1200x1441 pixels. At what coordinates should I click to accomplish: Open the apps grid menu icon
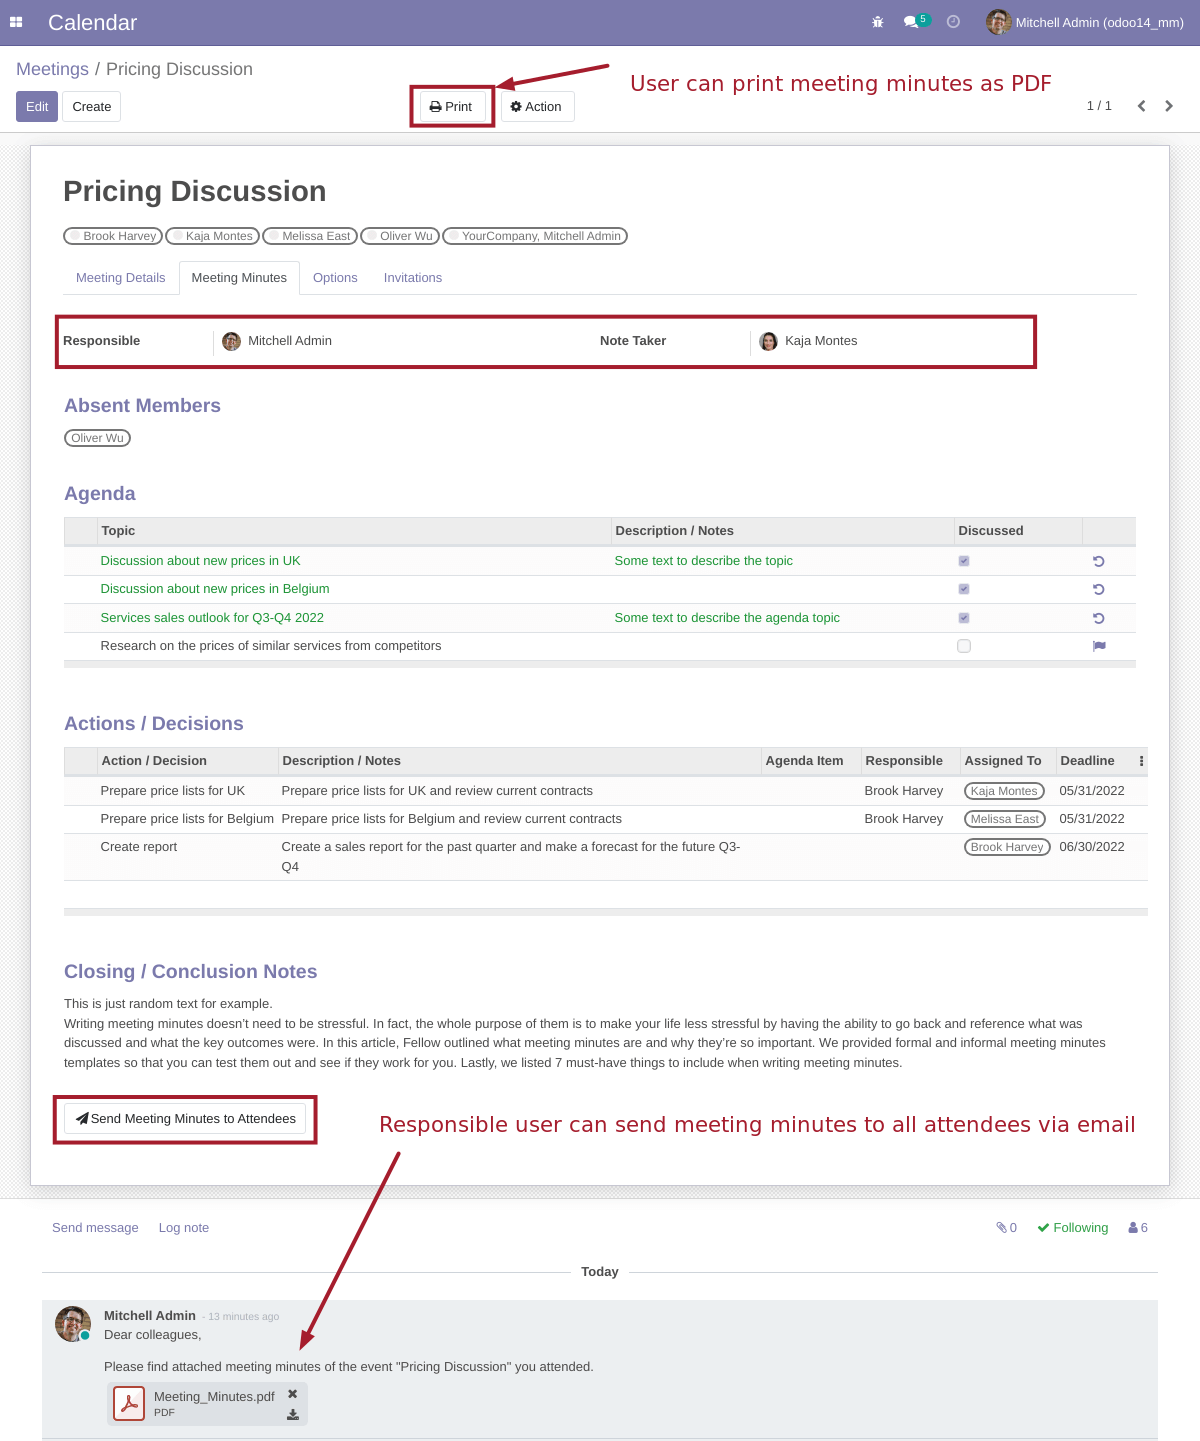click(x=16, y=22)
